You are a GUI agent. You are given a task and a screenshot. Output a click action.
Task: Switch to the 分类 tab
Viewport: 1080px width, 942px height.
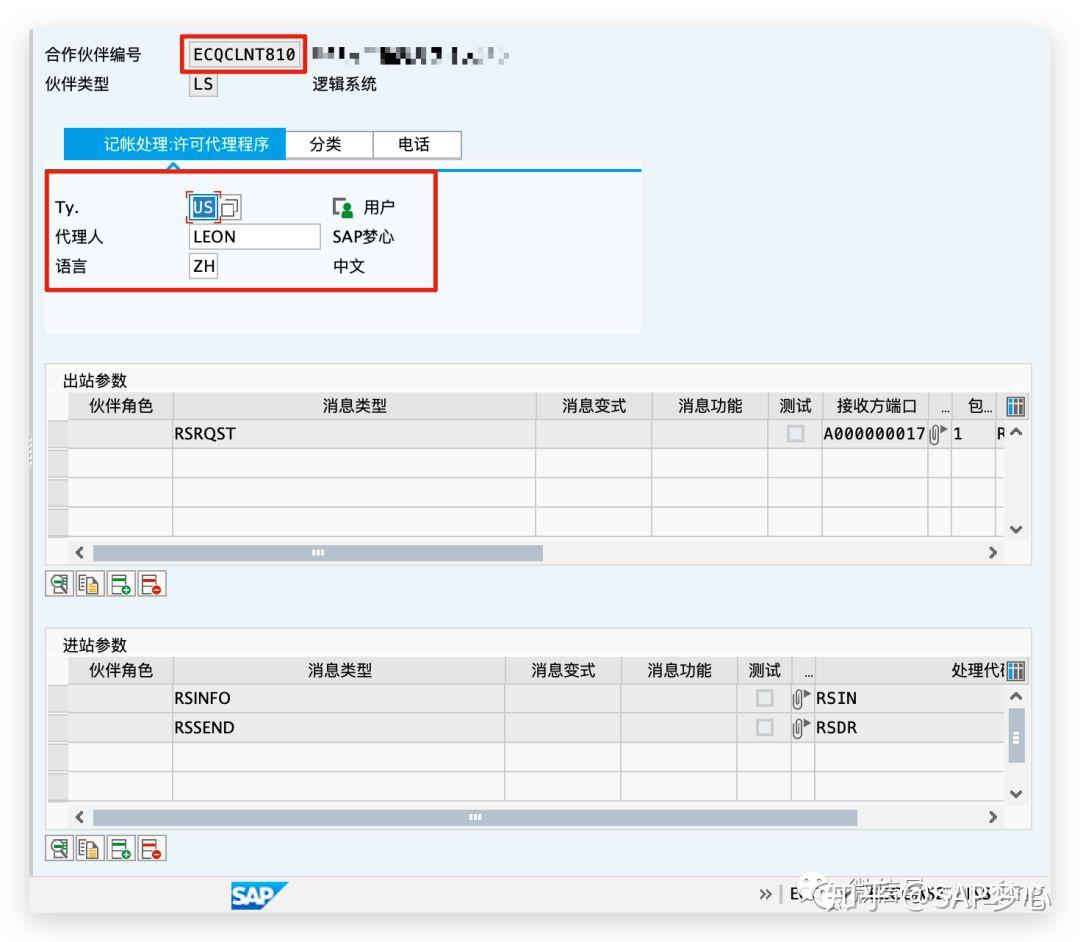[329, 145]
